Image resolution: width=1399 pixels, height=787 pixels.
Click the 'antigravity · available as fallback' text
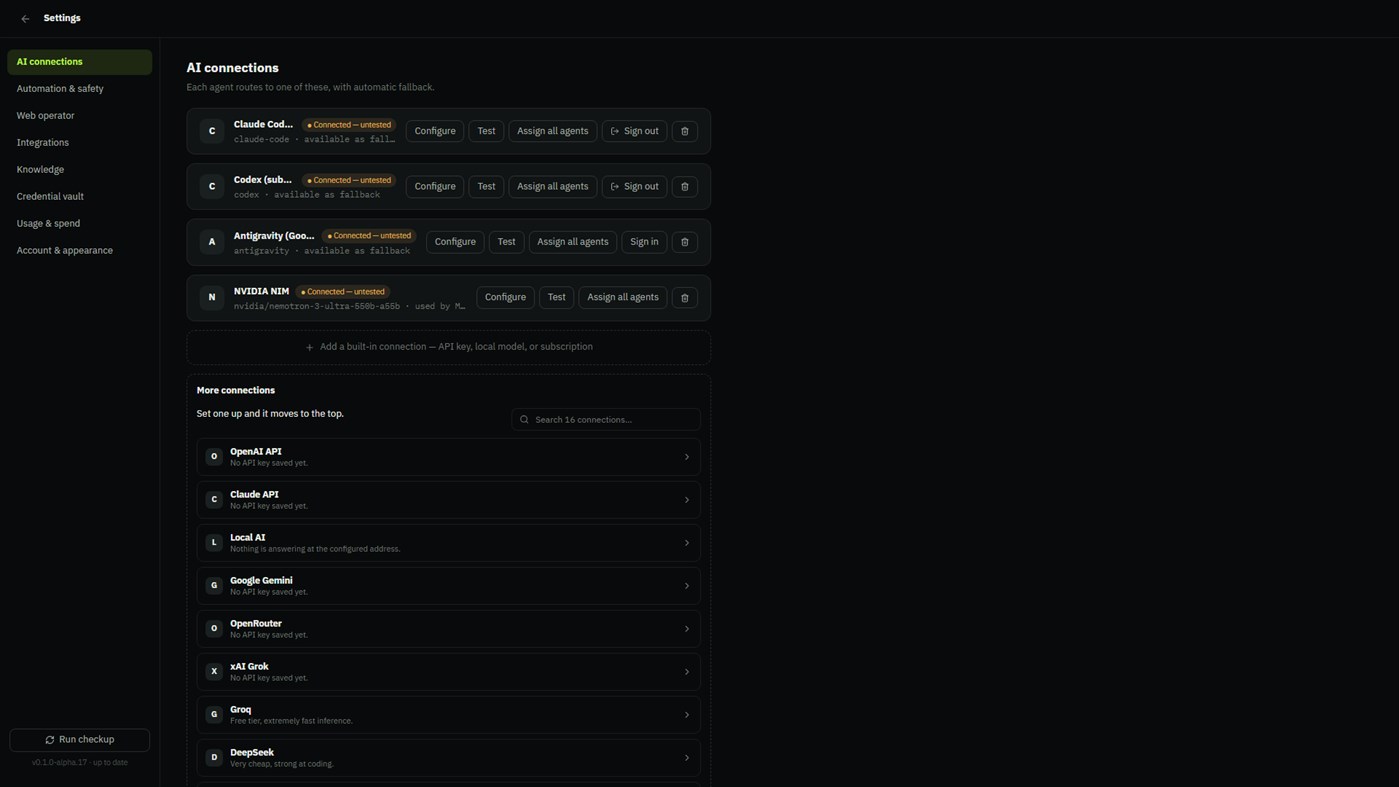point(322,251)
